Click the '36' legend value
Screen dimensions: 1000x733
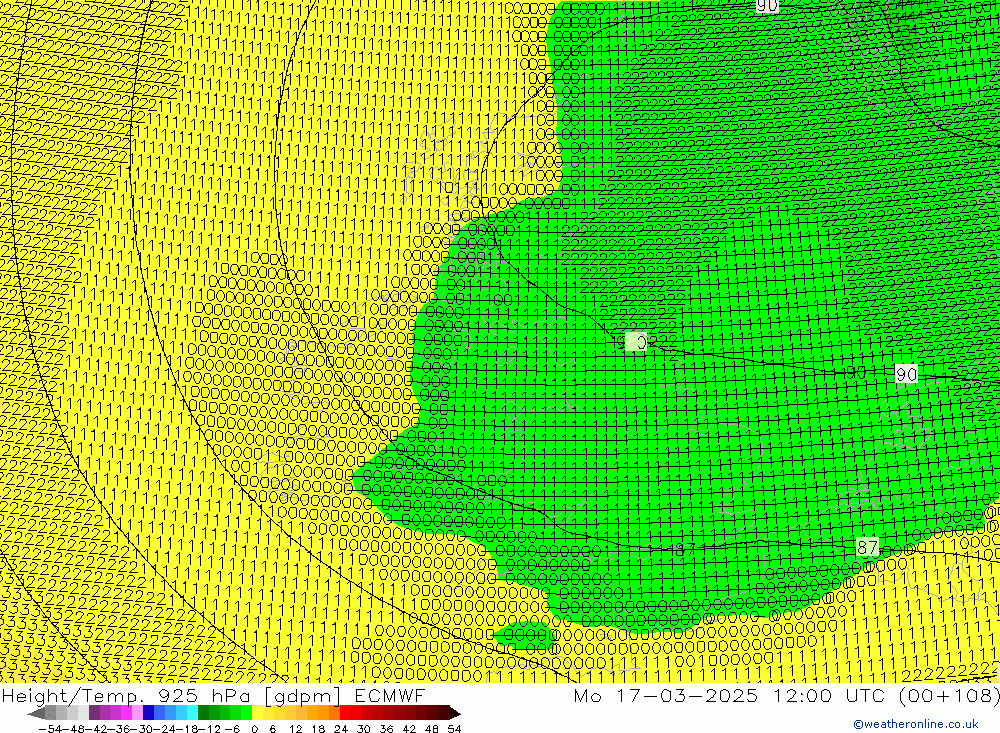click(x=386, y=729)
